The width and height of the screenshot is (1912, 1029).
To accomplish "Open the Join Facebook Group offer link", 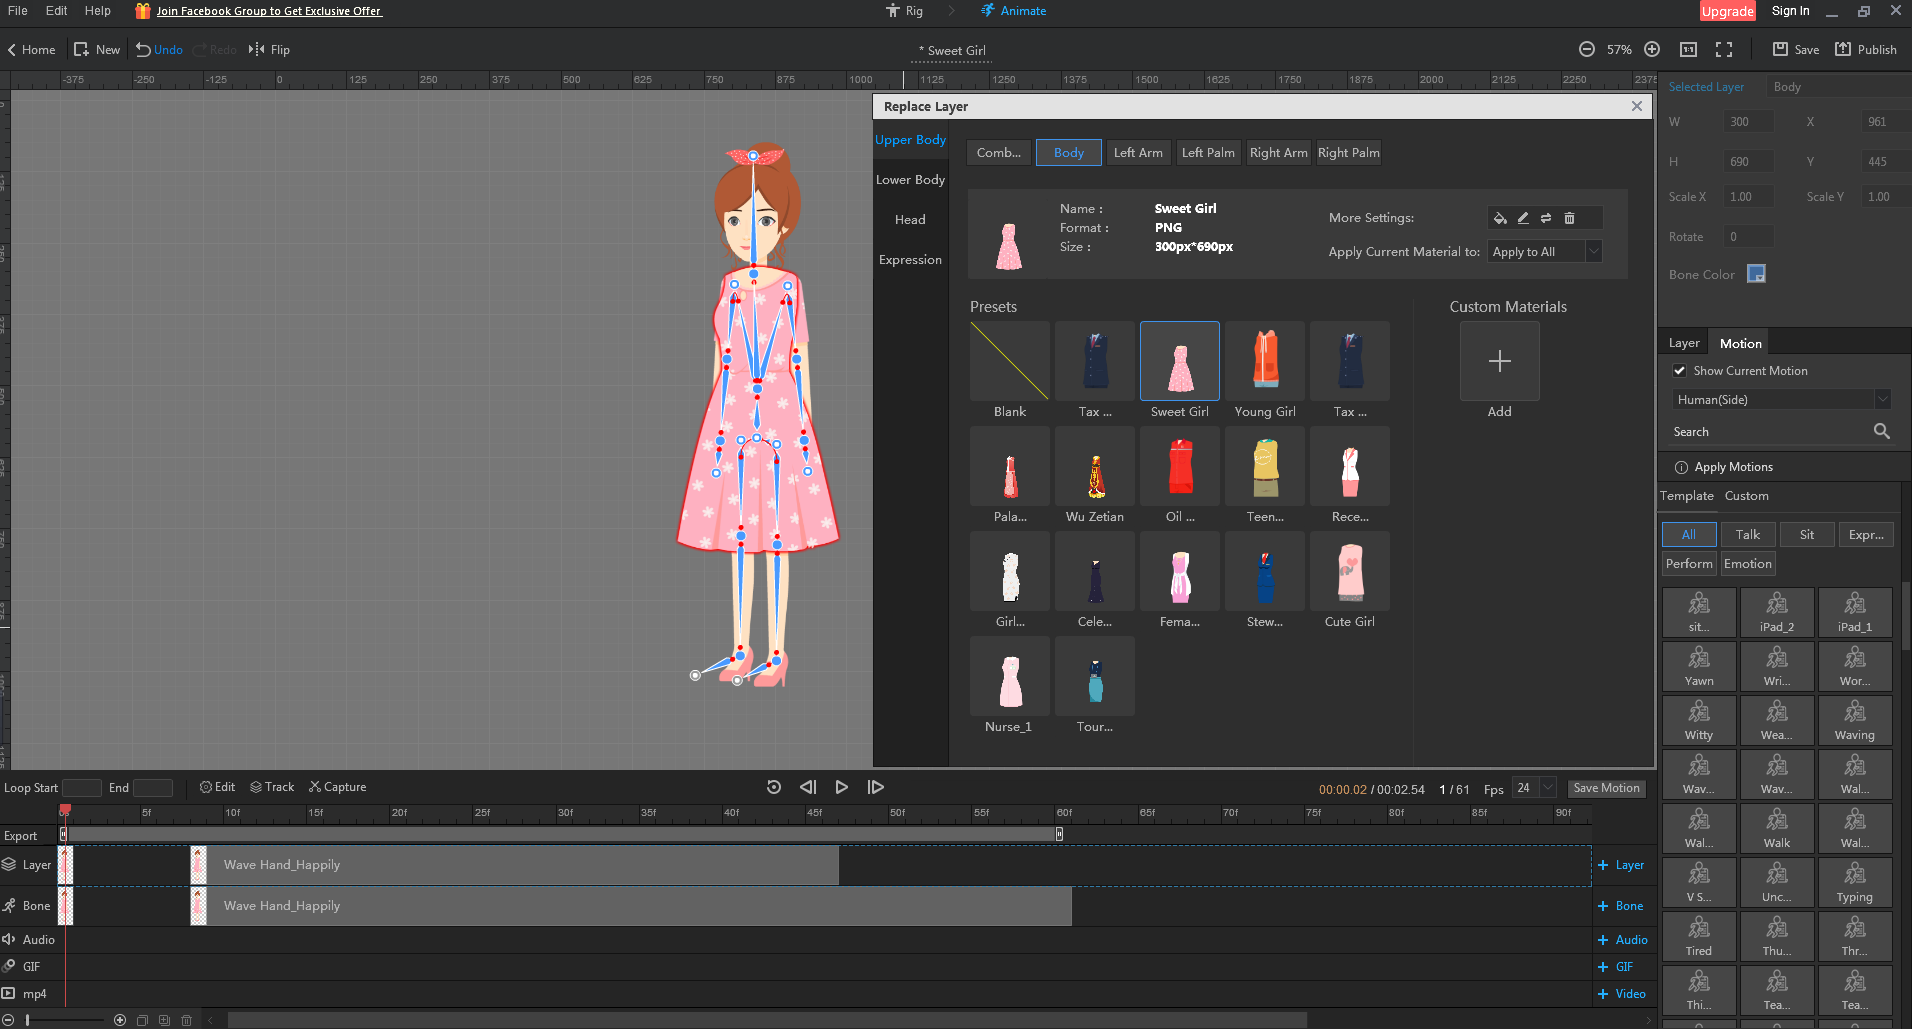I will point(269,11).
